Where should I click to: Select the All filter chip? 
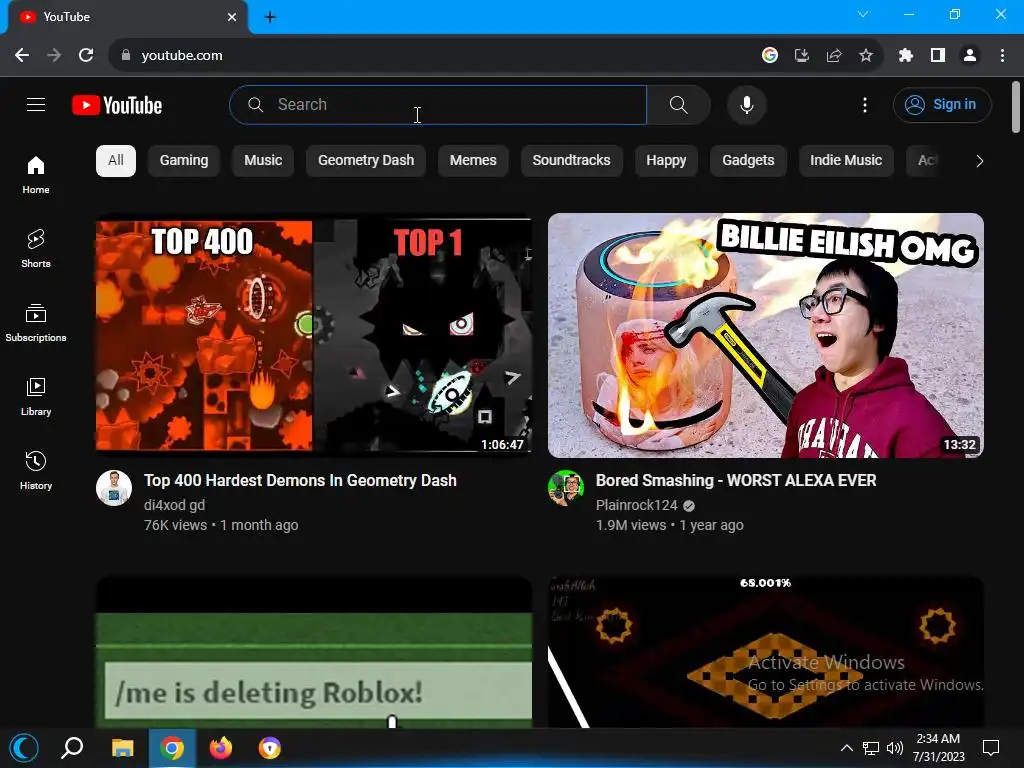(x=116, y=161)
